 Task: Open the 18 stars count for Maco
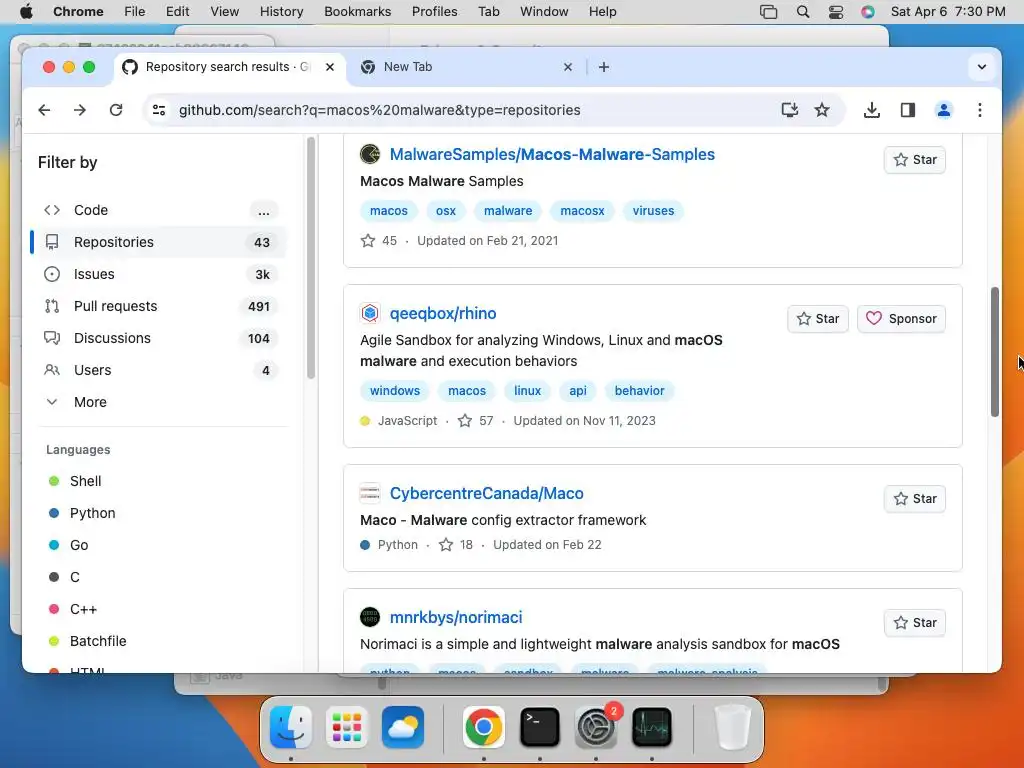tap(456, 545)
